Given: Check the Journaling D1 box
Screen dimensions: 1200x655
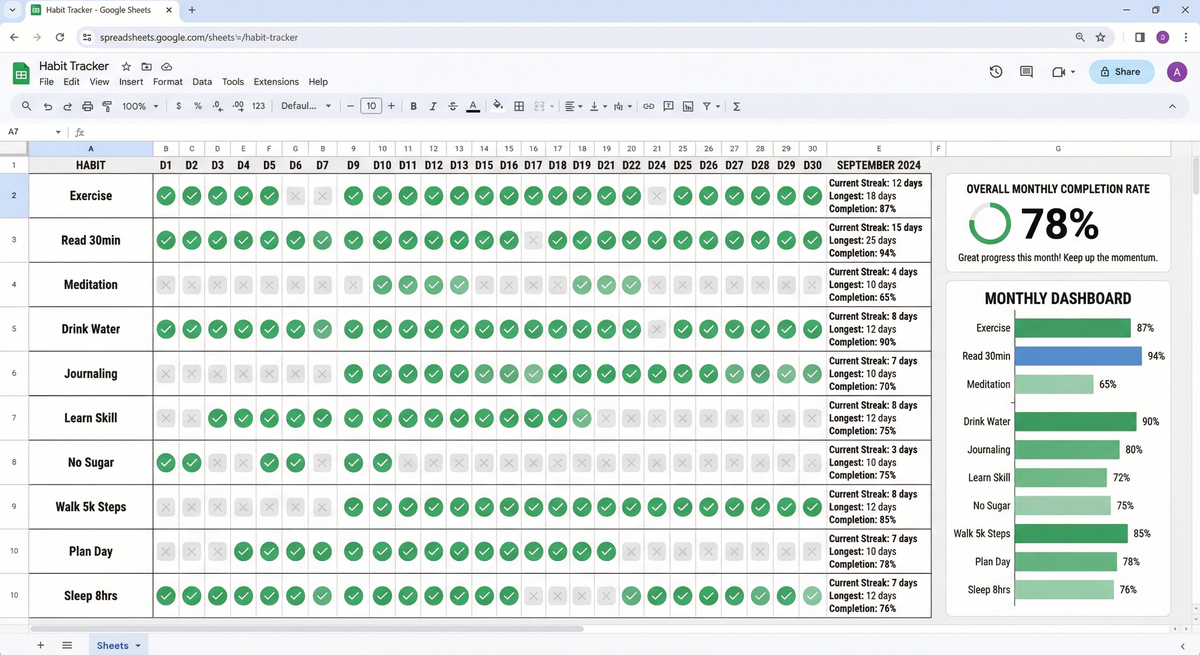Looking at the screenshot, I should click(166, 374).
